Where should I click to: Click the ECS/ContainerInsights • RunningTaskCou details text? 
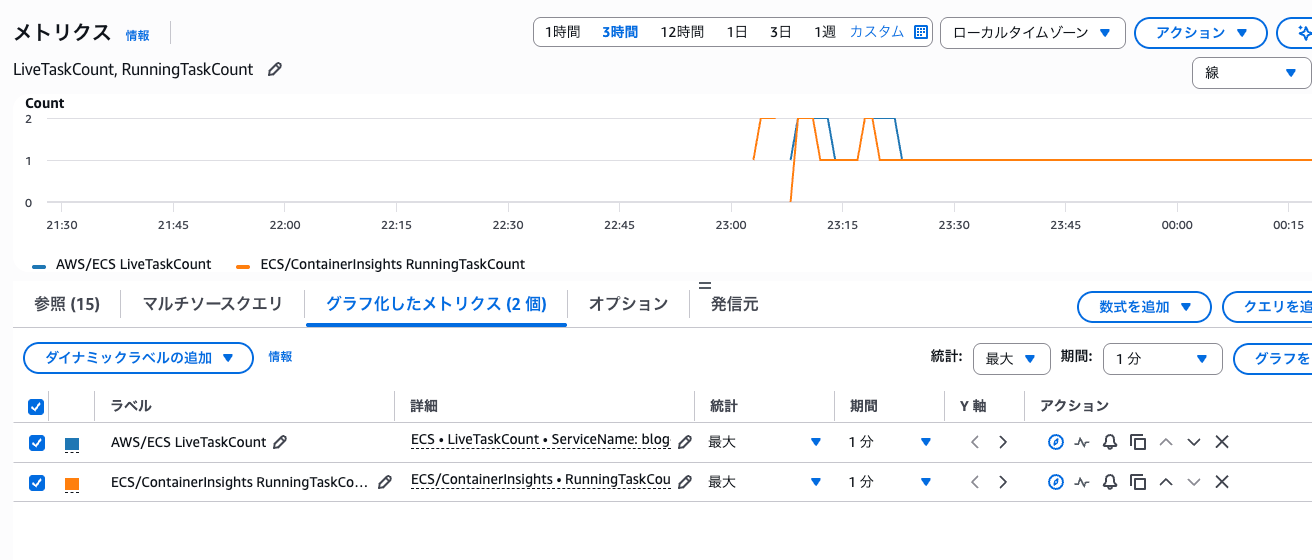pos(540,480)
